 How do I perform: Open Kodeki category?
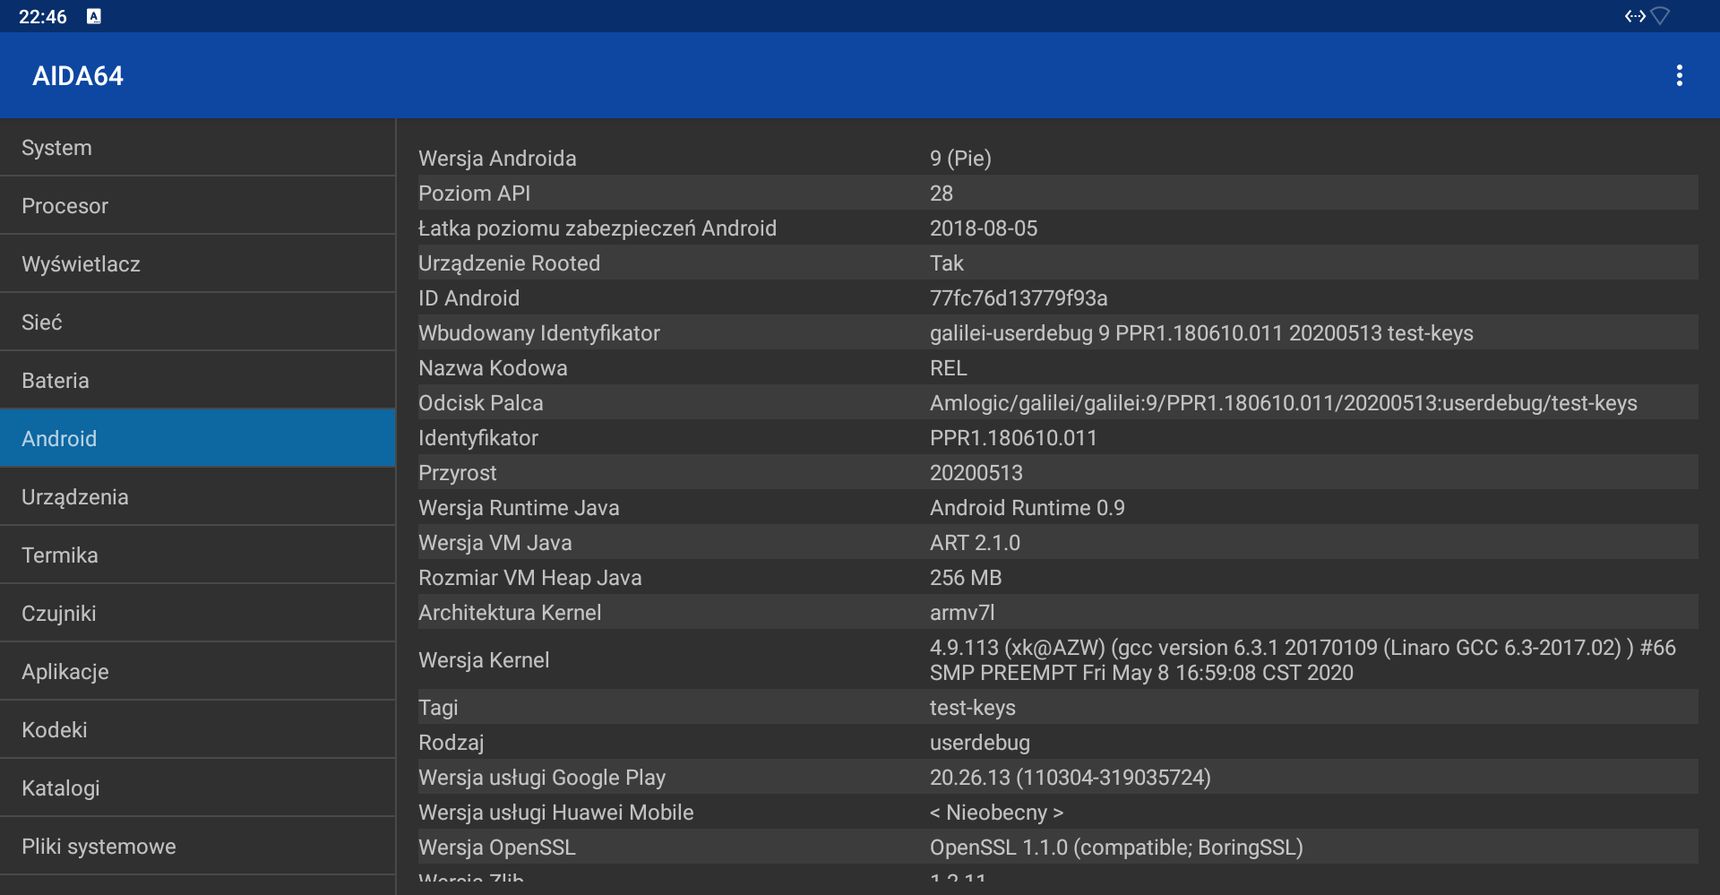tap(198, 730)
